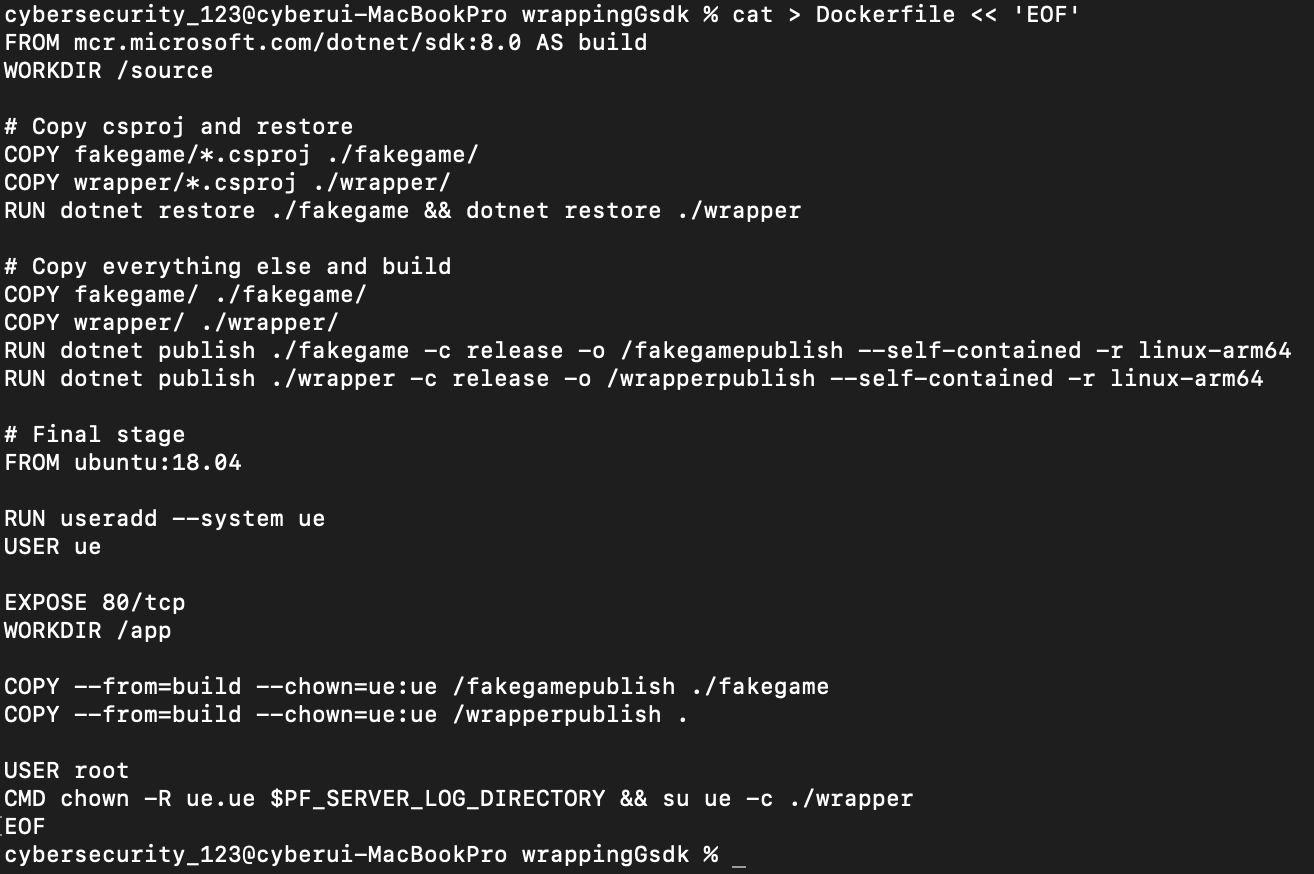Click the '# Final stage' comment
The width and height of the screenshot is (1314, 874).
[95, 435]
